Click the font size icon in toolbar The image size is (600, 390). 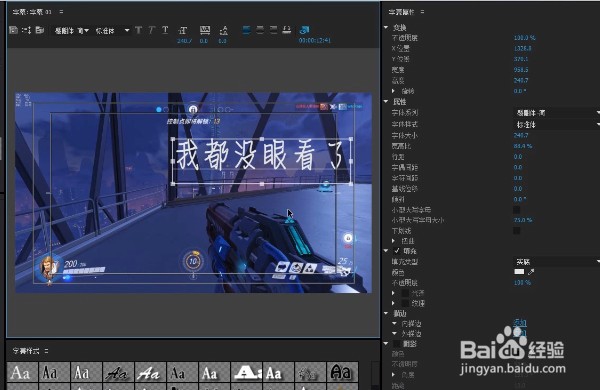click(183, 30)
